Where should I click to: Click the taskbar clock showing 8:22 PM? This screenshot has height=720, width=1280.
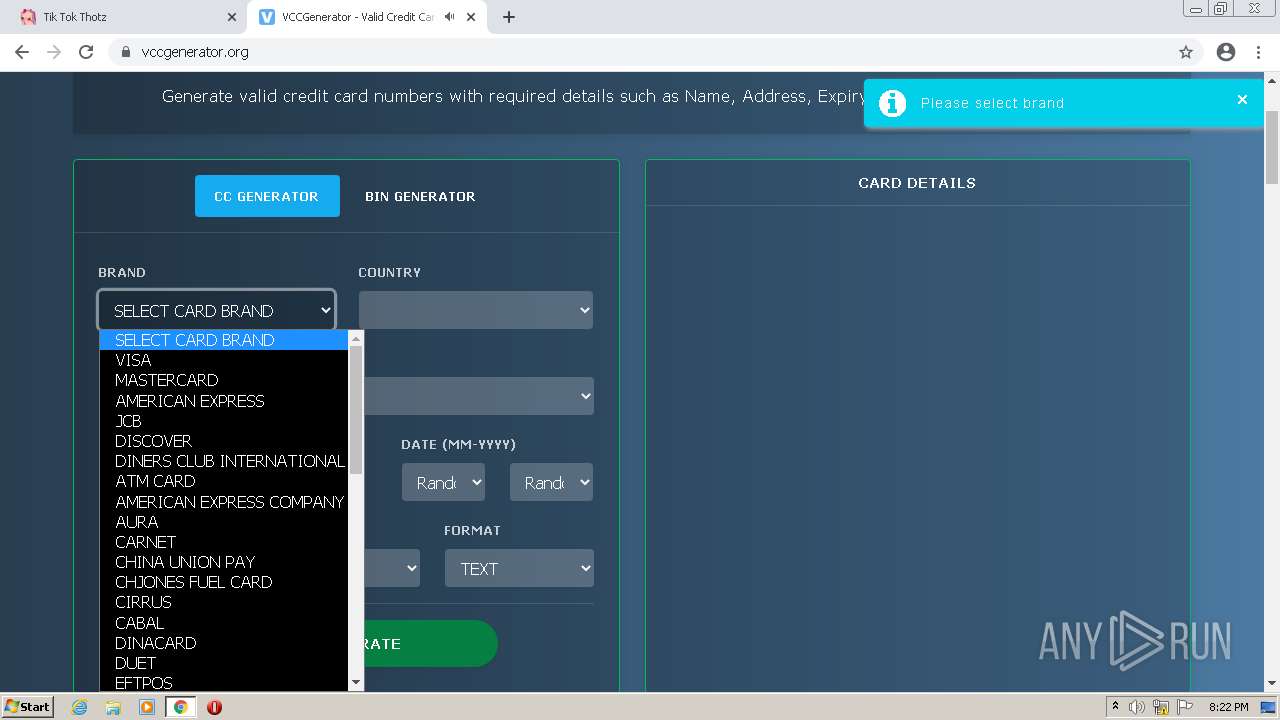(x=1228, y=707)
